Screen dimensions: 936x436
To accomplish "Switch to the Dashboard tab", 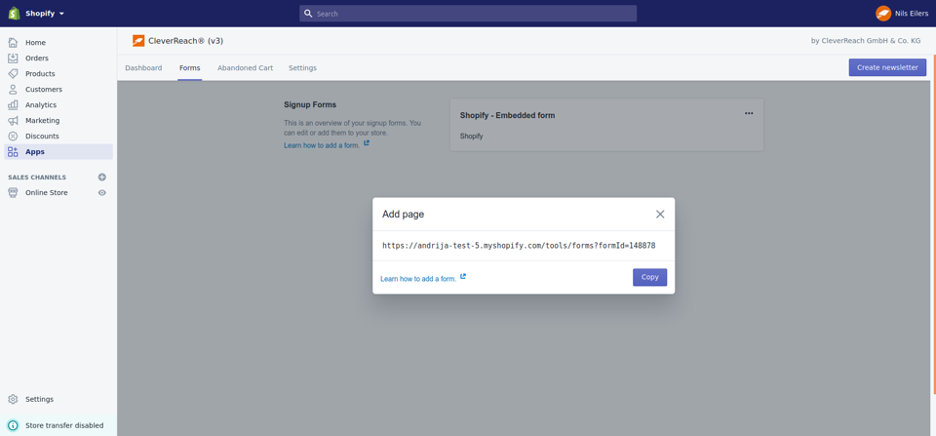I will [143, 68].
